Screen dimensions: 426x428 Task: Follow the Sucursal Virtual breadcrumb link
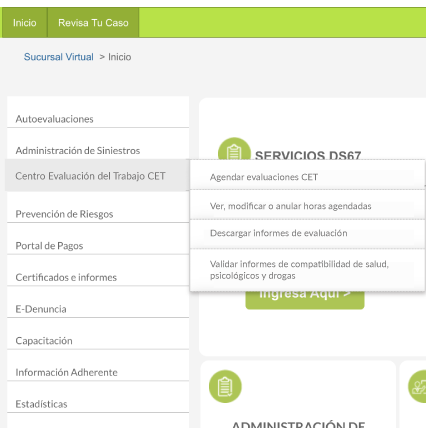point(59,57)
